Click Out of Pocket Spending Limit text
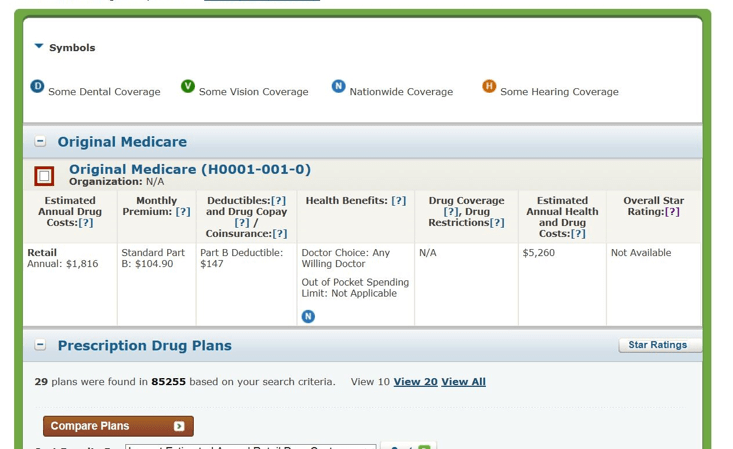Screen dimensions: 733x449 pyautogui.click(x=355, y=288)
